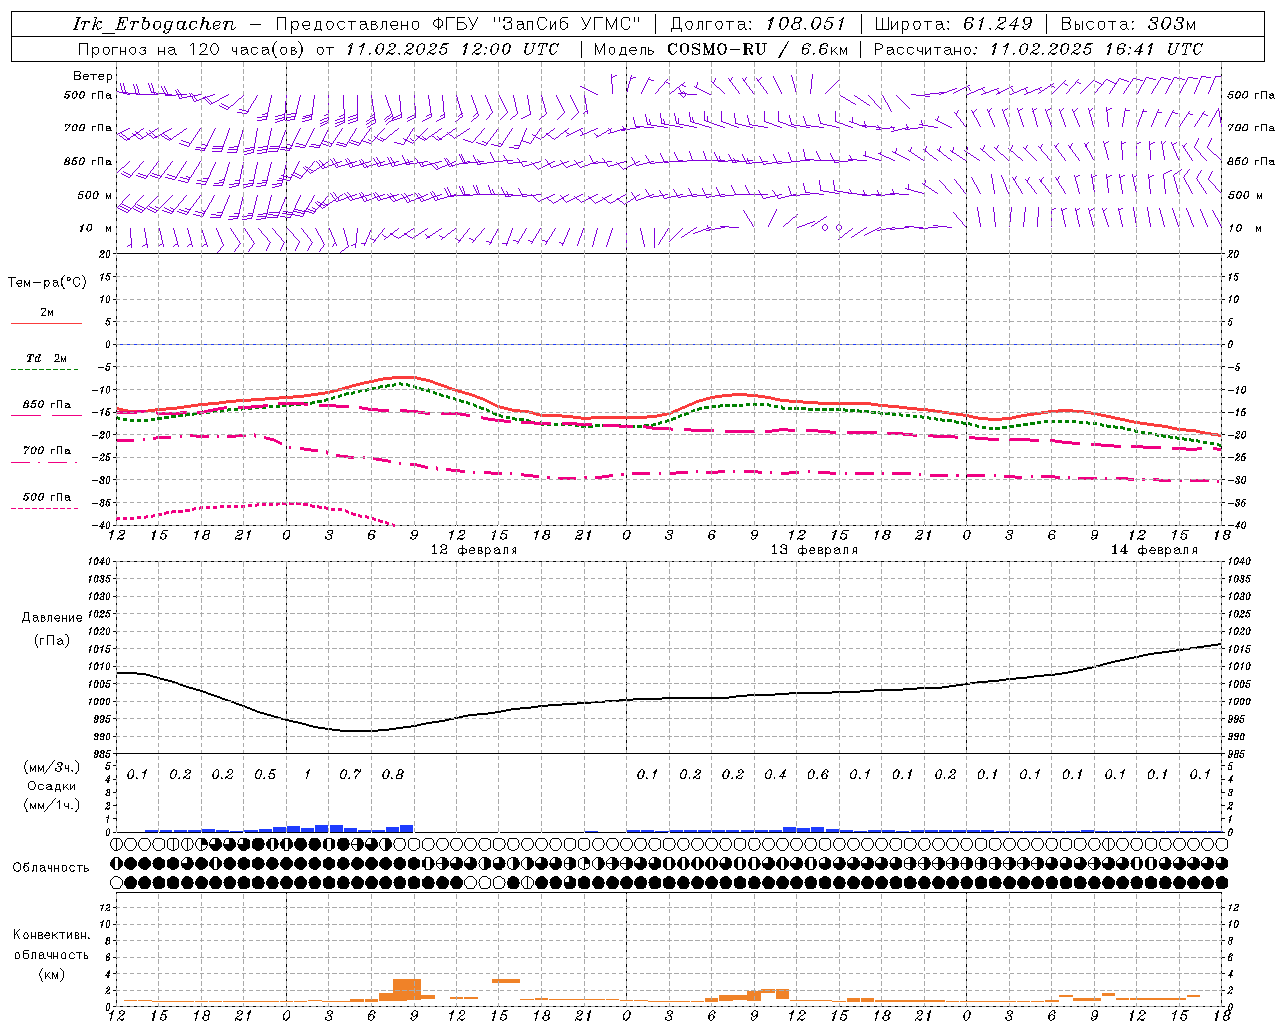Click the 3-hour precipitation value '0.5'
The image size is (1280, 1024).
coord(265,775)
